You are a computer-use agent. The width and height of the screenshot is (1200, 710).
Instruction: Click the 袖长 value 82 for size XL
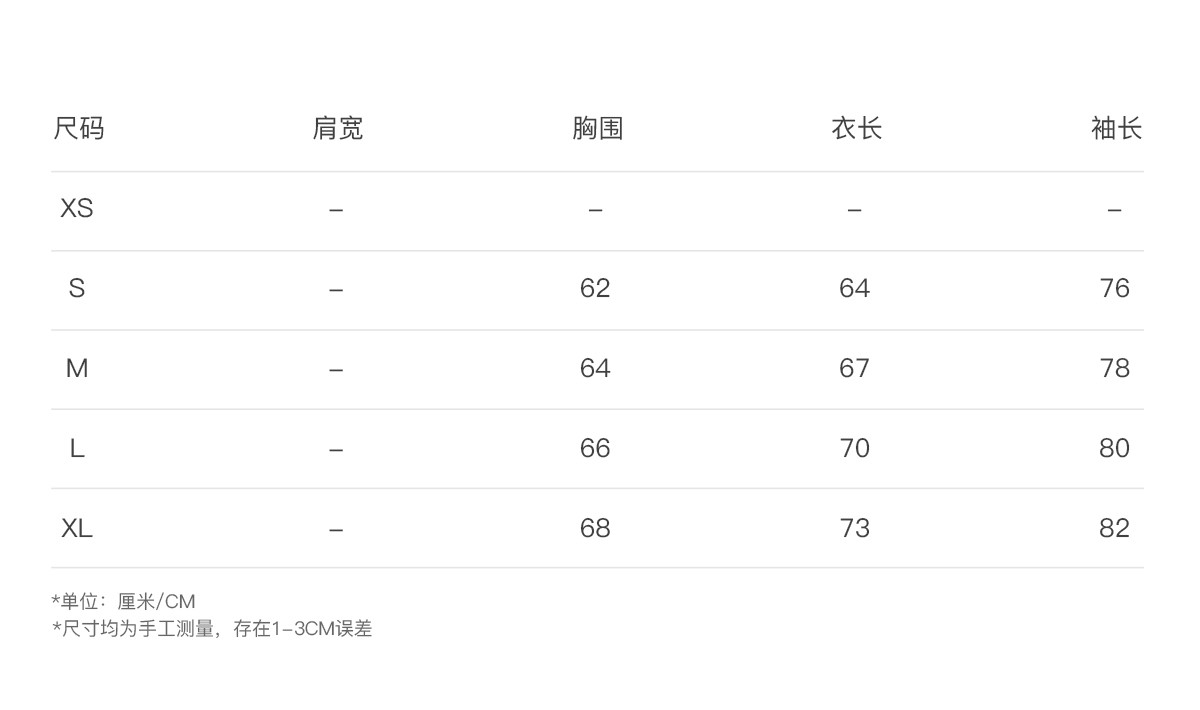click(x=1114, y=528)
